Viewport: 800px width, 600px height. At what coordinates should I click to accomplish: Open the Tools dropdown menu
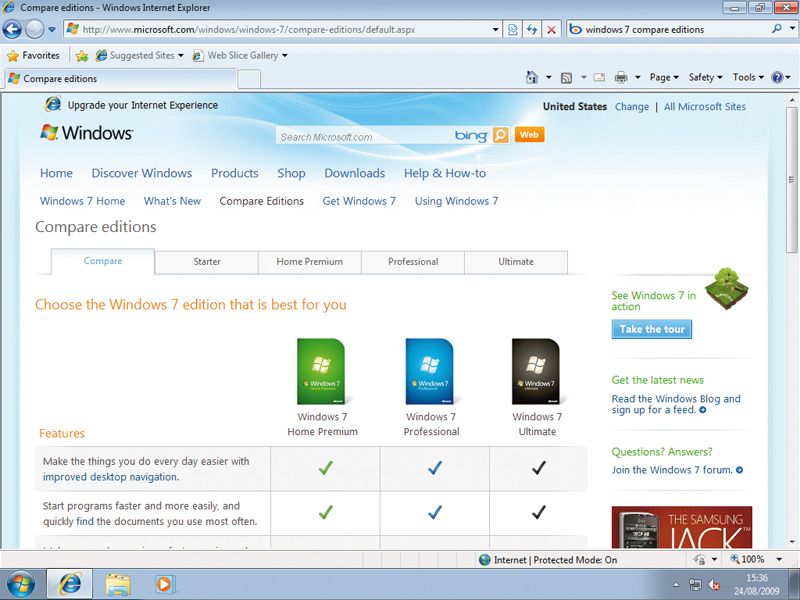point(747,78)
